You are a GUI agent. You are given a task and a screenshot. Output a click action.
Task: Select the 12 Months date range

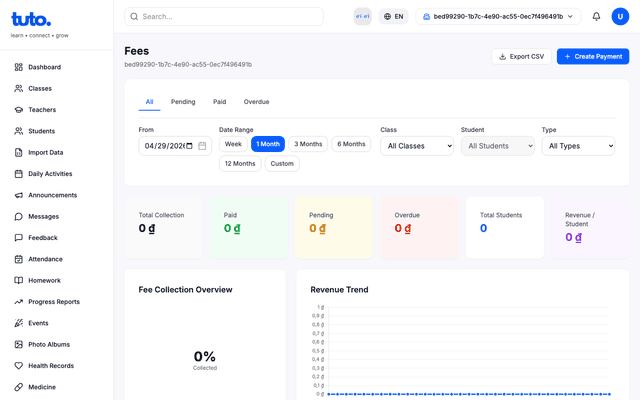[x=240, y=164]
